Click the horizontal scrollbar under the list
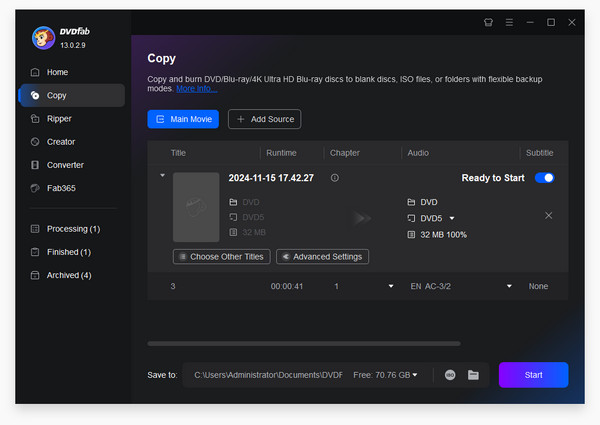 click(304, 344)
